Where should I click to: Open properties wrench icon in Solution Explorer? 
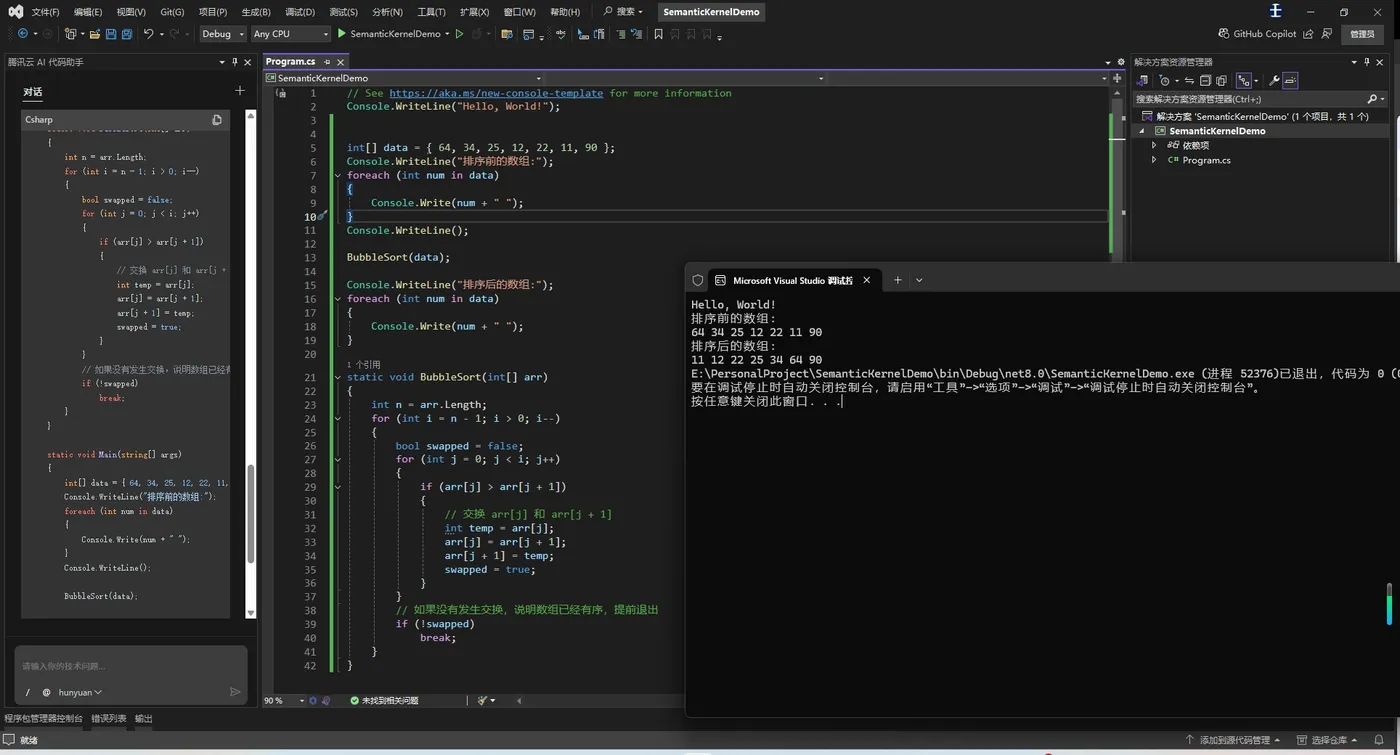pyautogui.click(x=1273, y=81)
